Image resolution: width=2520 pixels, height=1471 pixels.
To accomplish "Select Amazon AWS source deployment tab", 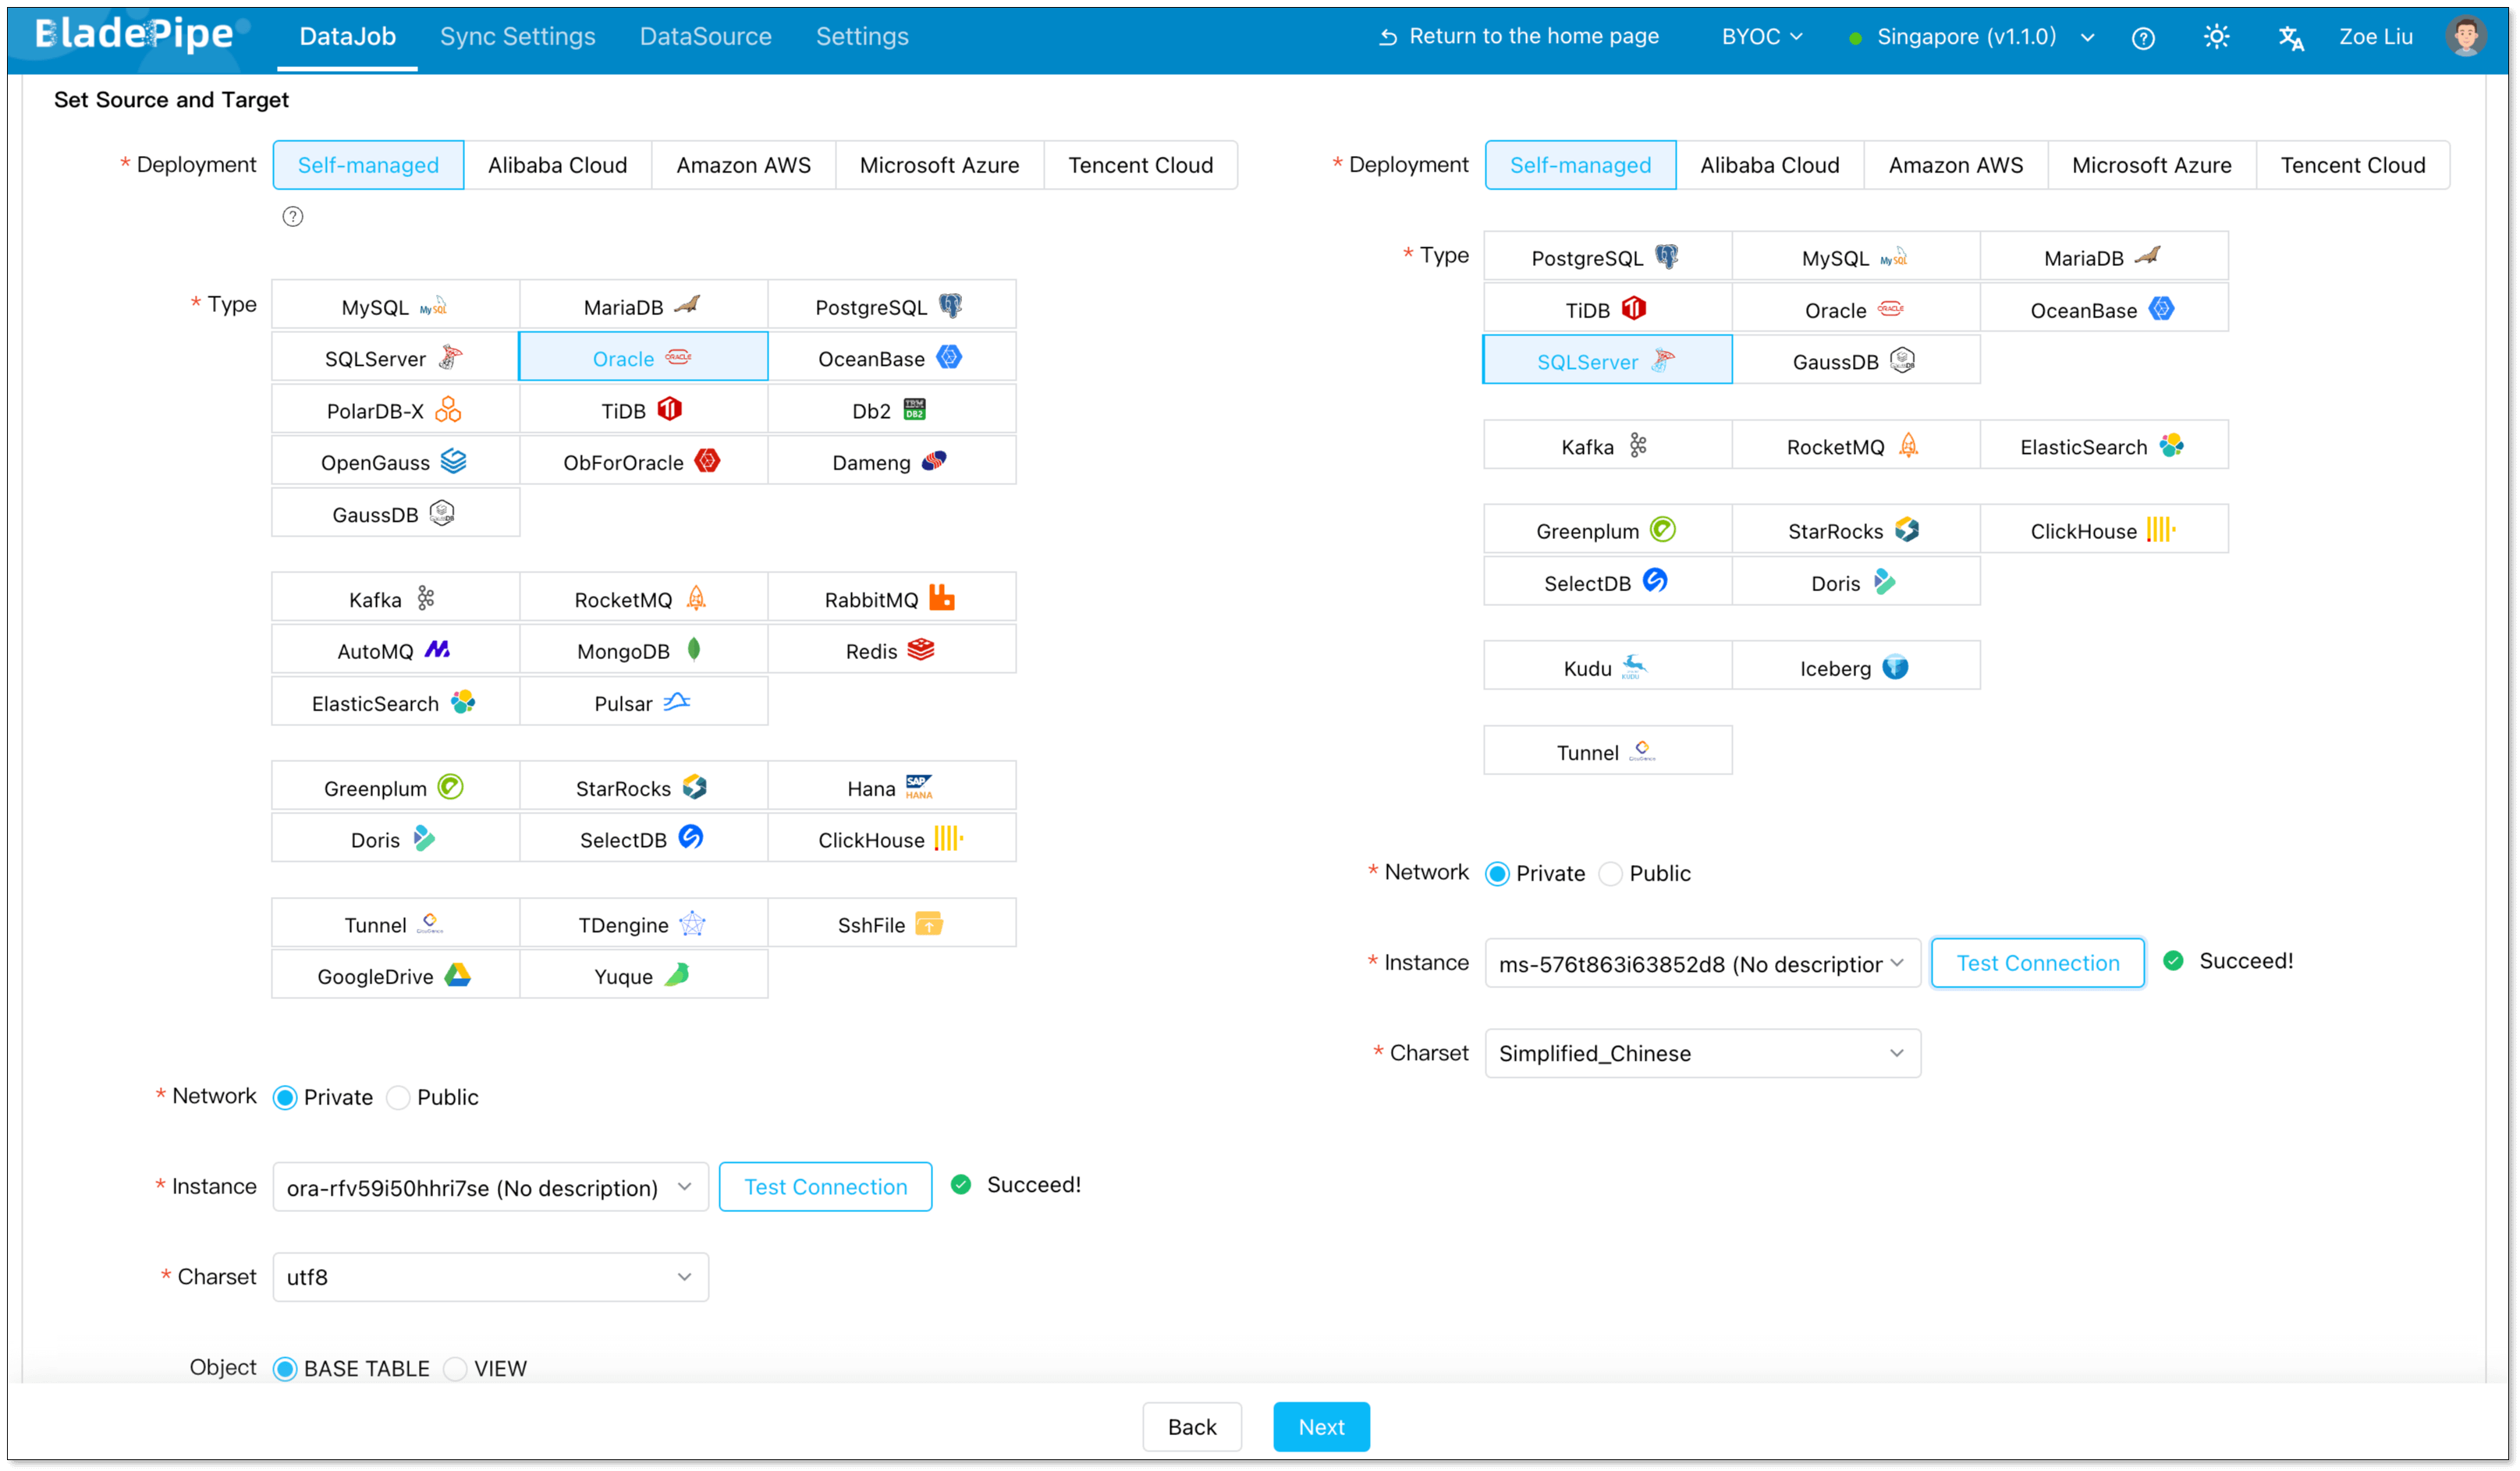I will click(743, 165).
